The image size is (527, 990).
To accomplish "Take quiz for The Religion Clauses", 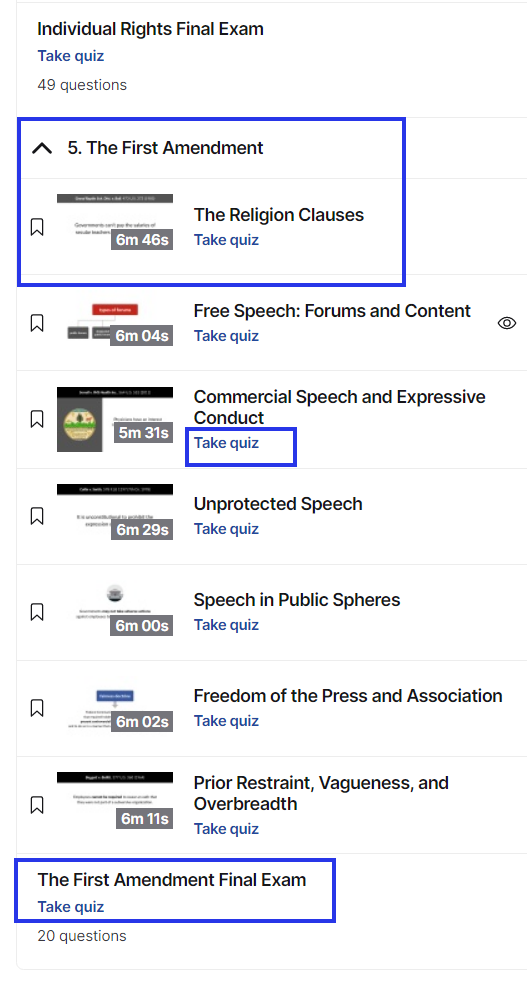I will point(227,240).
